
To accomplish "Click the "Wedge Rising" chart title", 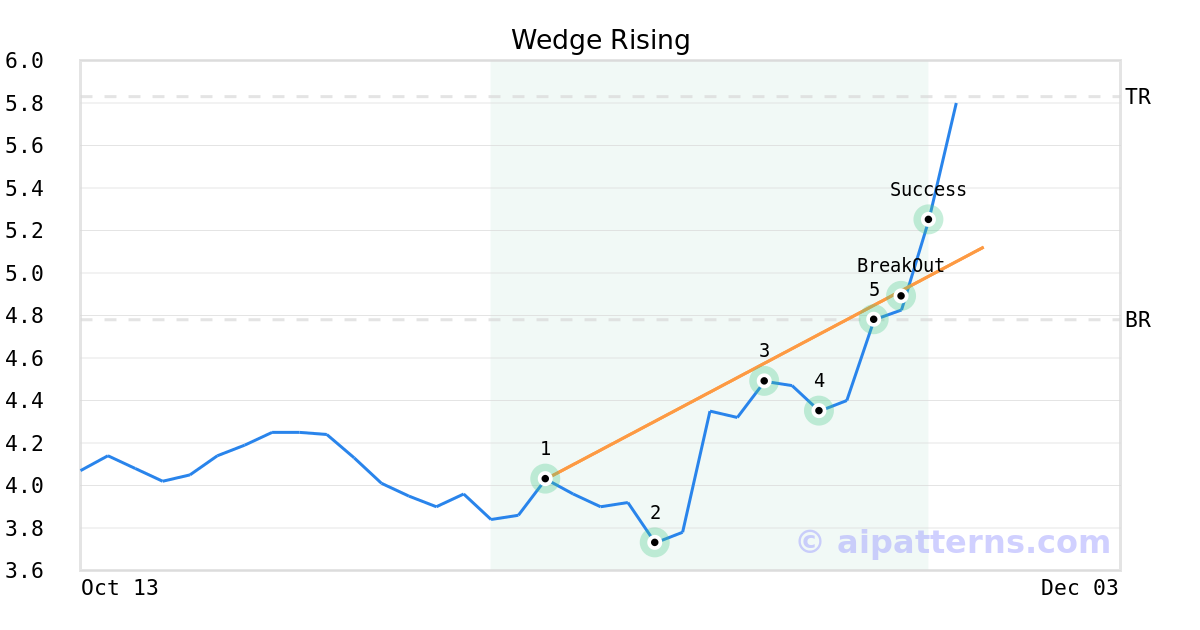I will point(600,40).
